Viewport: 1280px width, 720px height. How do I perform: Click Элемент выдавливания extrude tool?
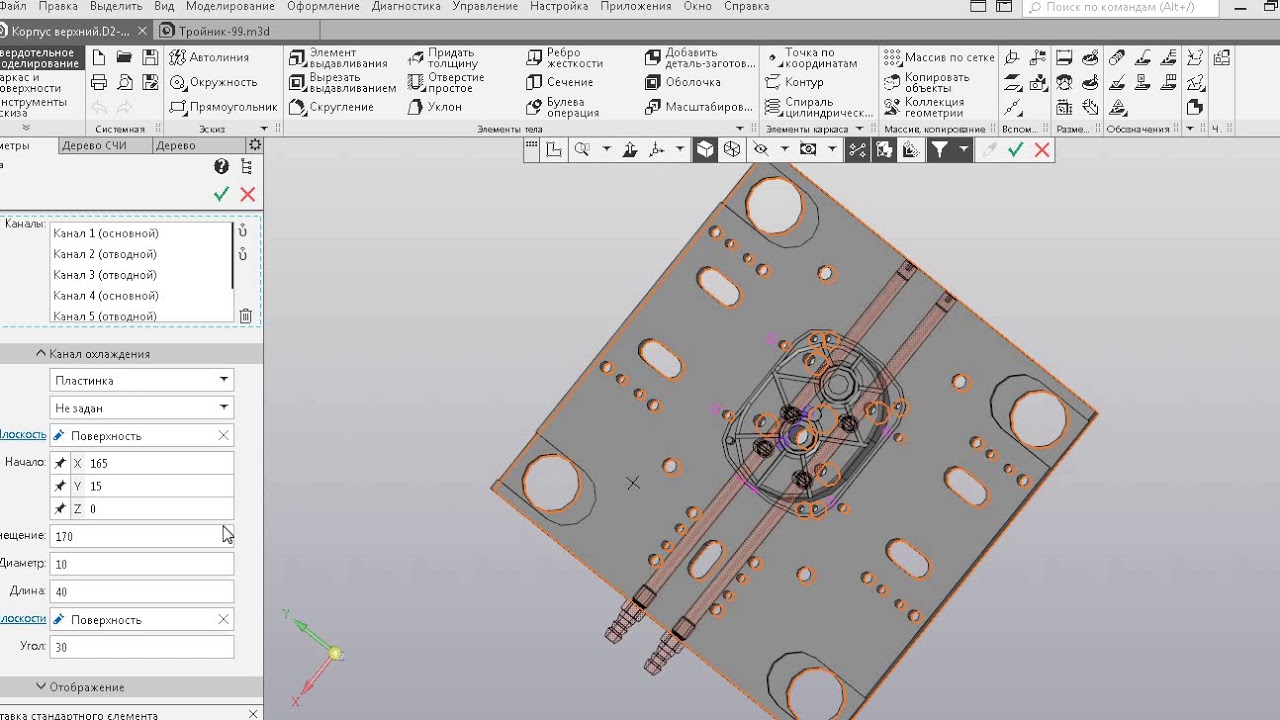tap(338, 58)
